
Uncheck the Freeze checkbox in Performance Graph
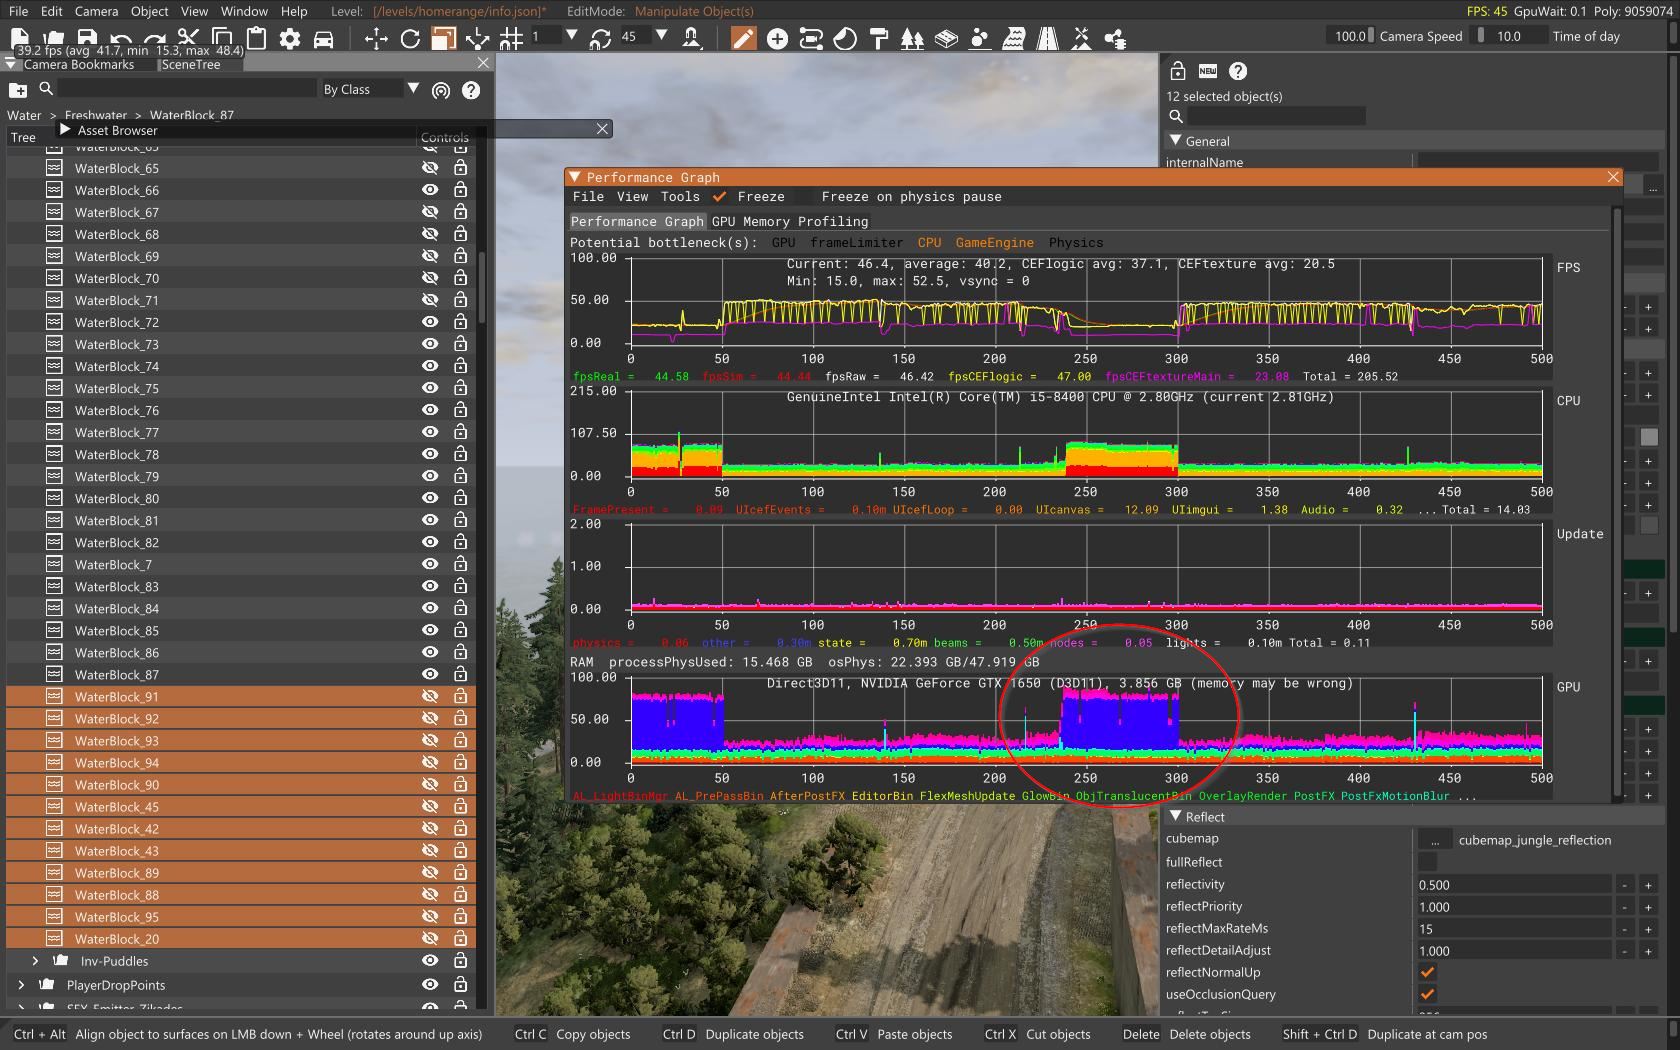tap(720, 197)
